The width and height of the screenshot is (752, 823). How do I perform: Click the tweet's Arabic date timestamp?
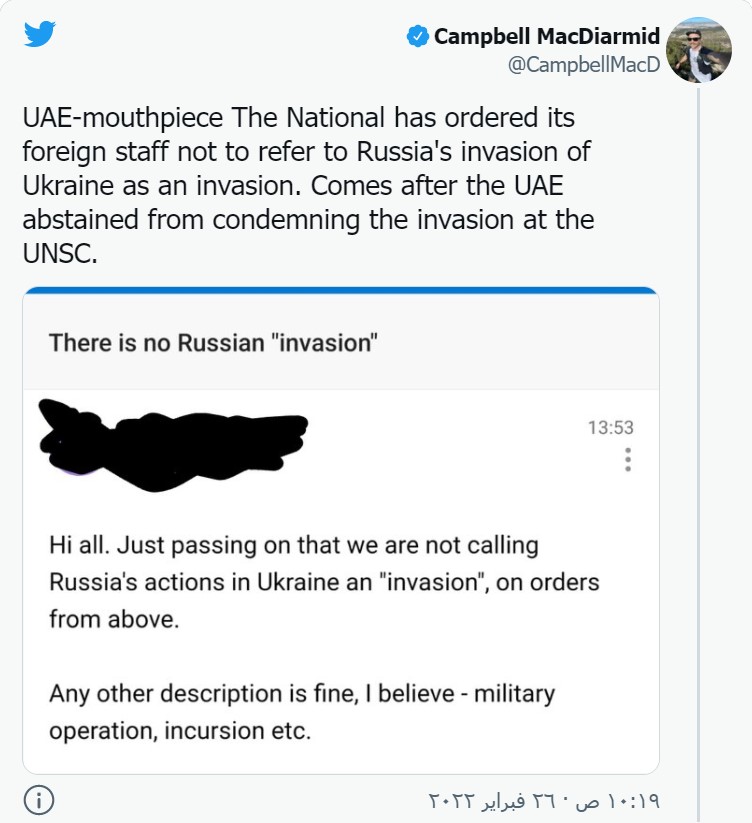point(544,801)
